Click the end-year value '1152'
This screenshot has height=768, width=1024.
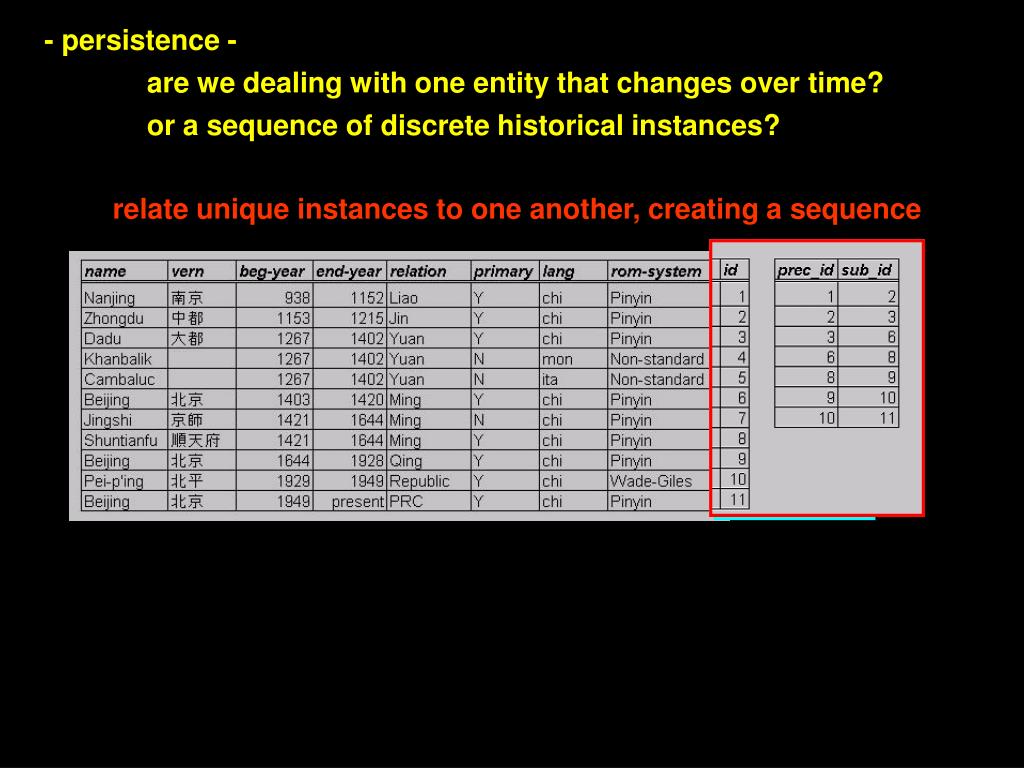367,298
